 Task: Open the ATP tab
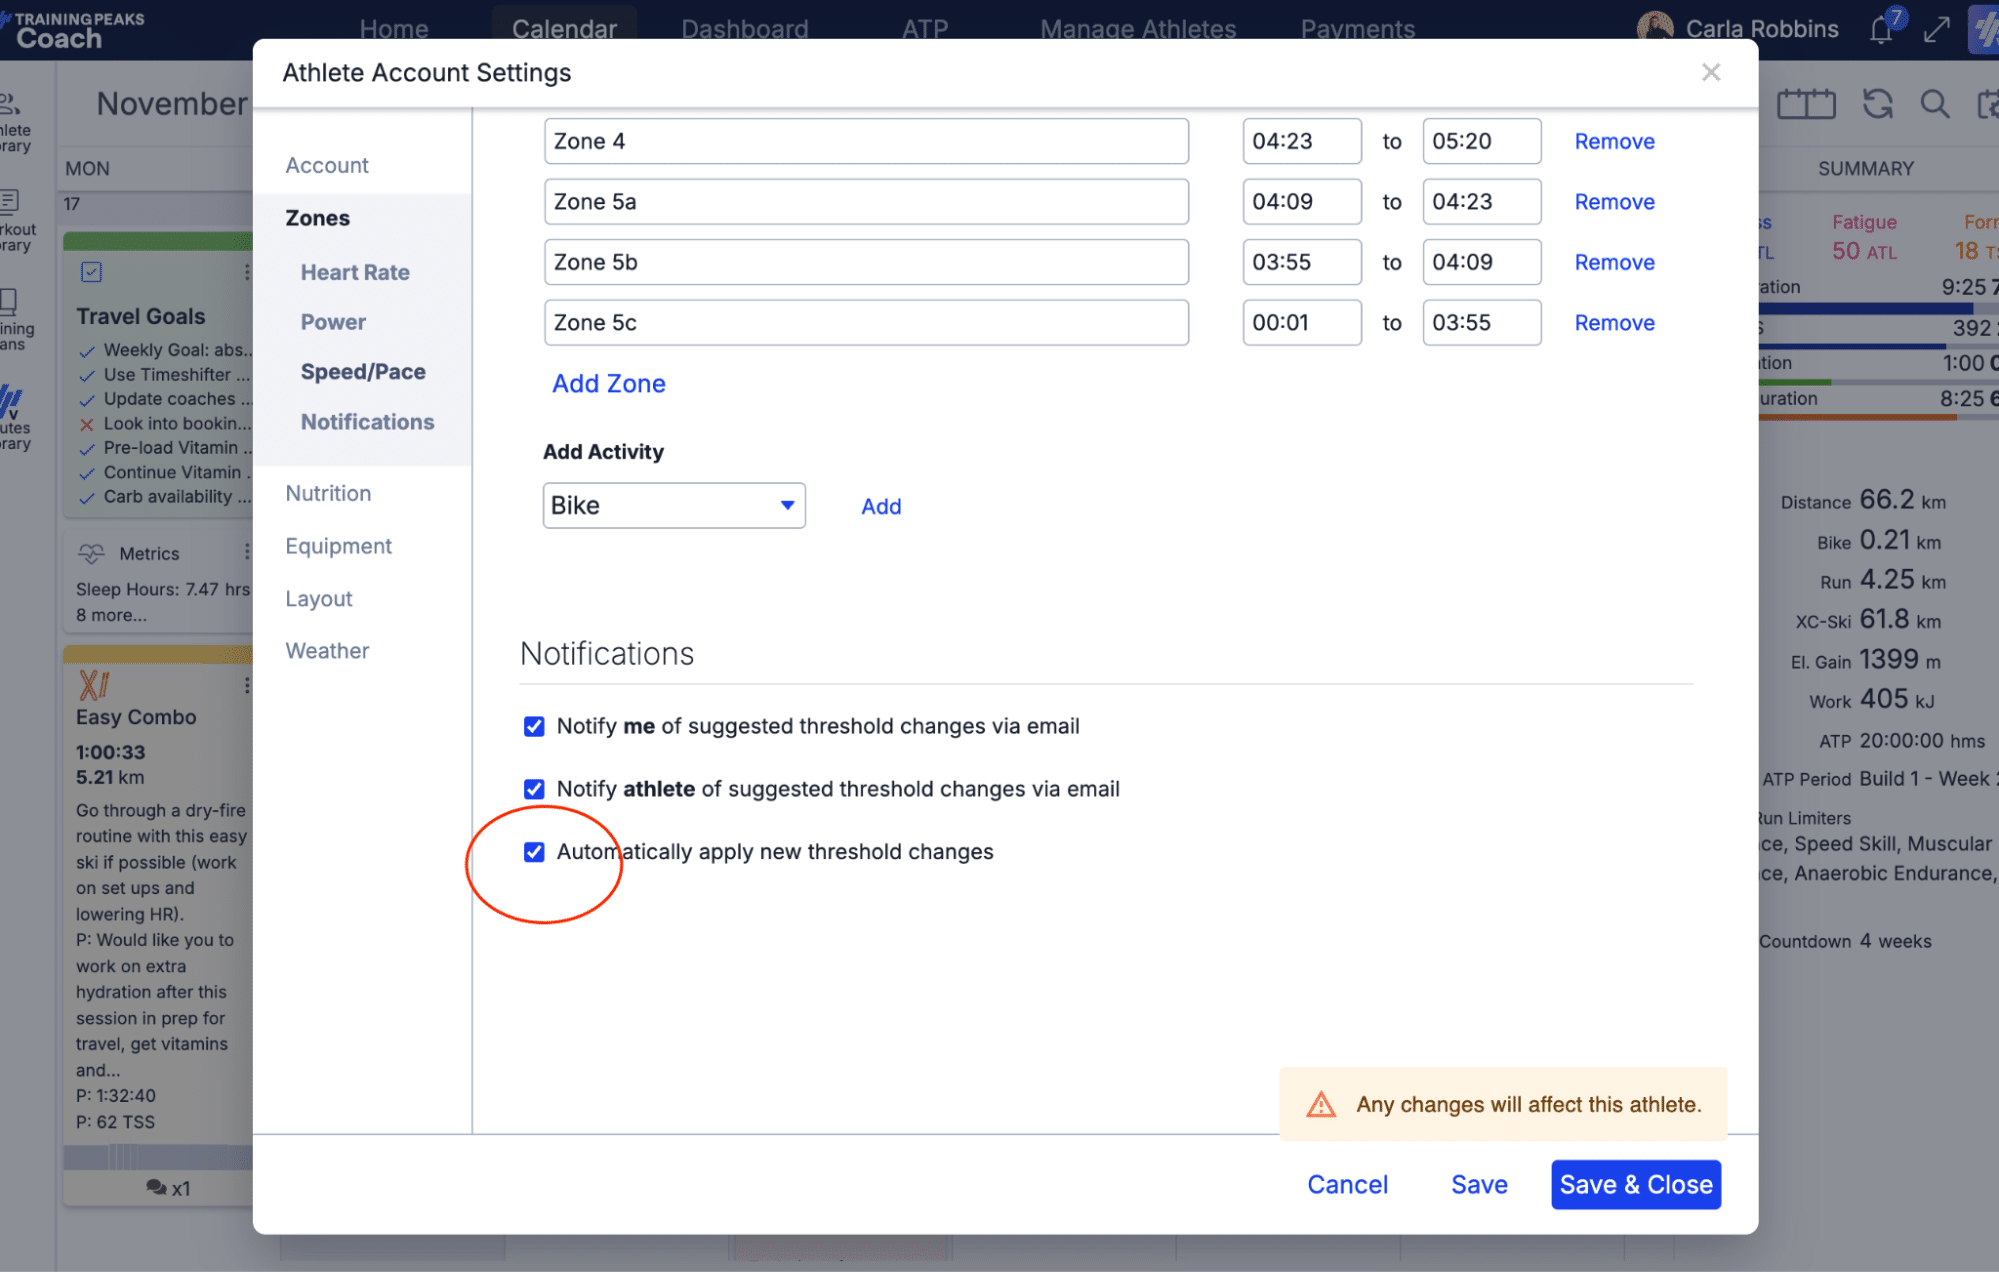click(925, 29)
